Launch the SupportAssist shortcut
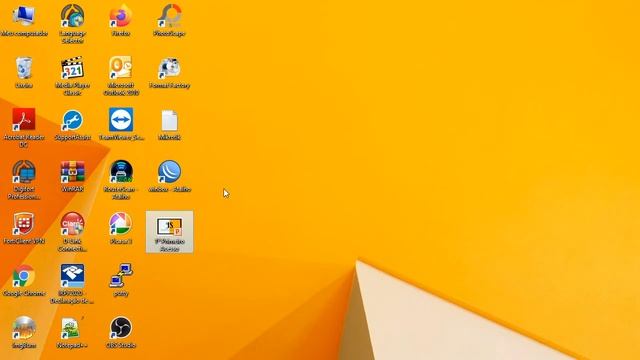This screenshot has width=640, height=360. coord(72,124)
